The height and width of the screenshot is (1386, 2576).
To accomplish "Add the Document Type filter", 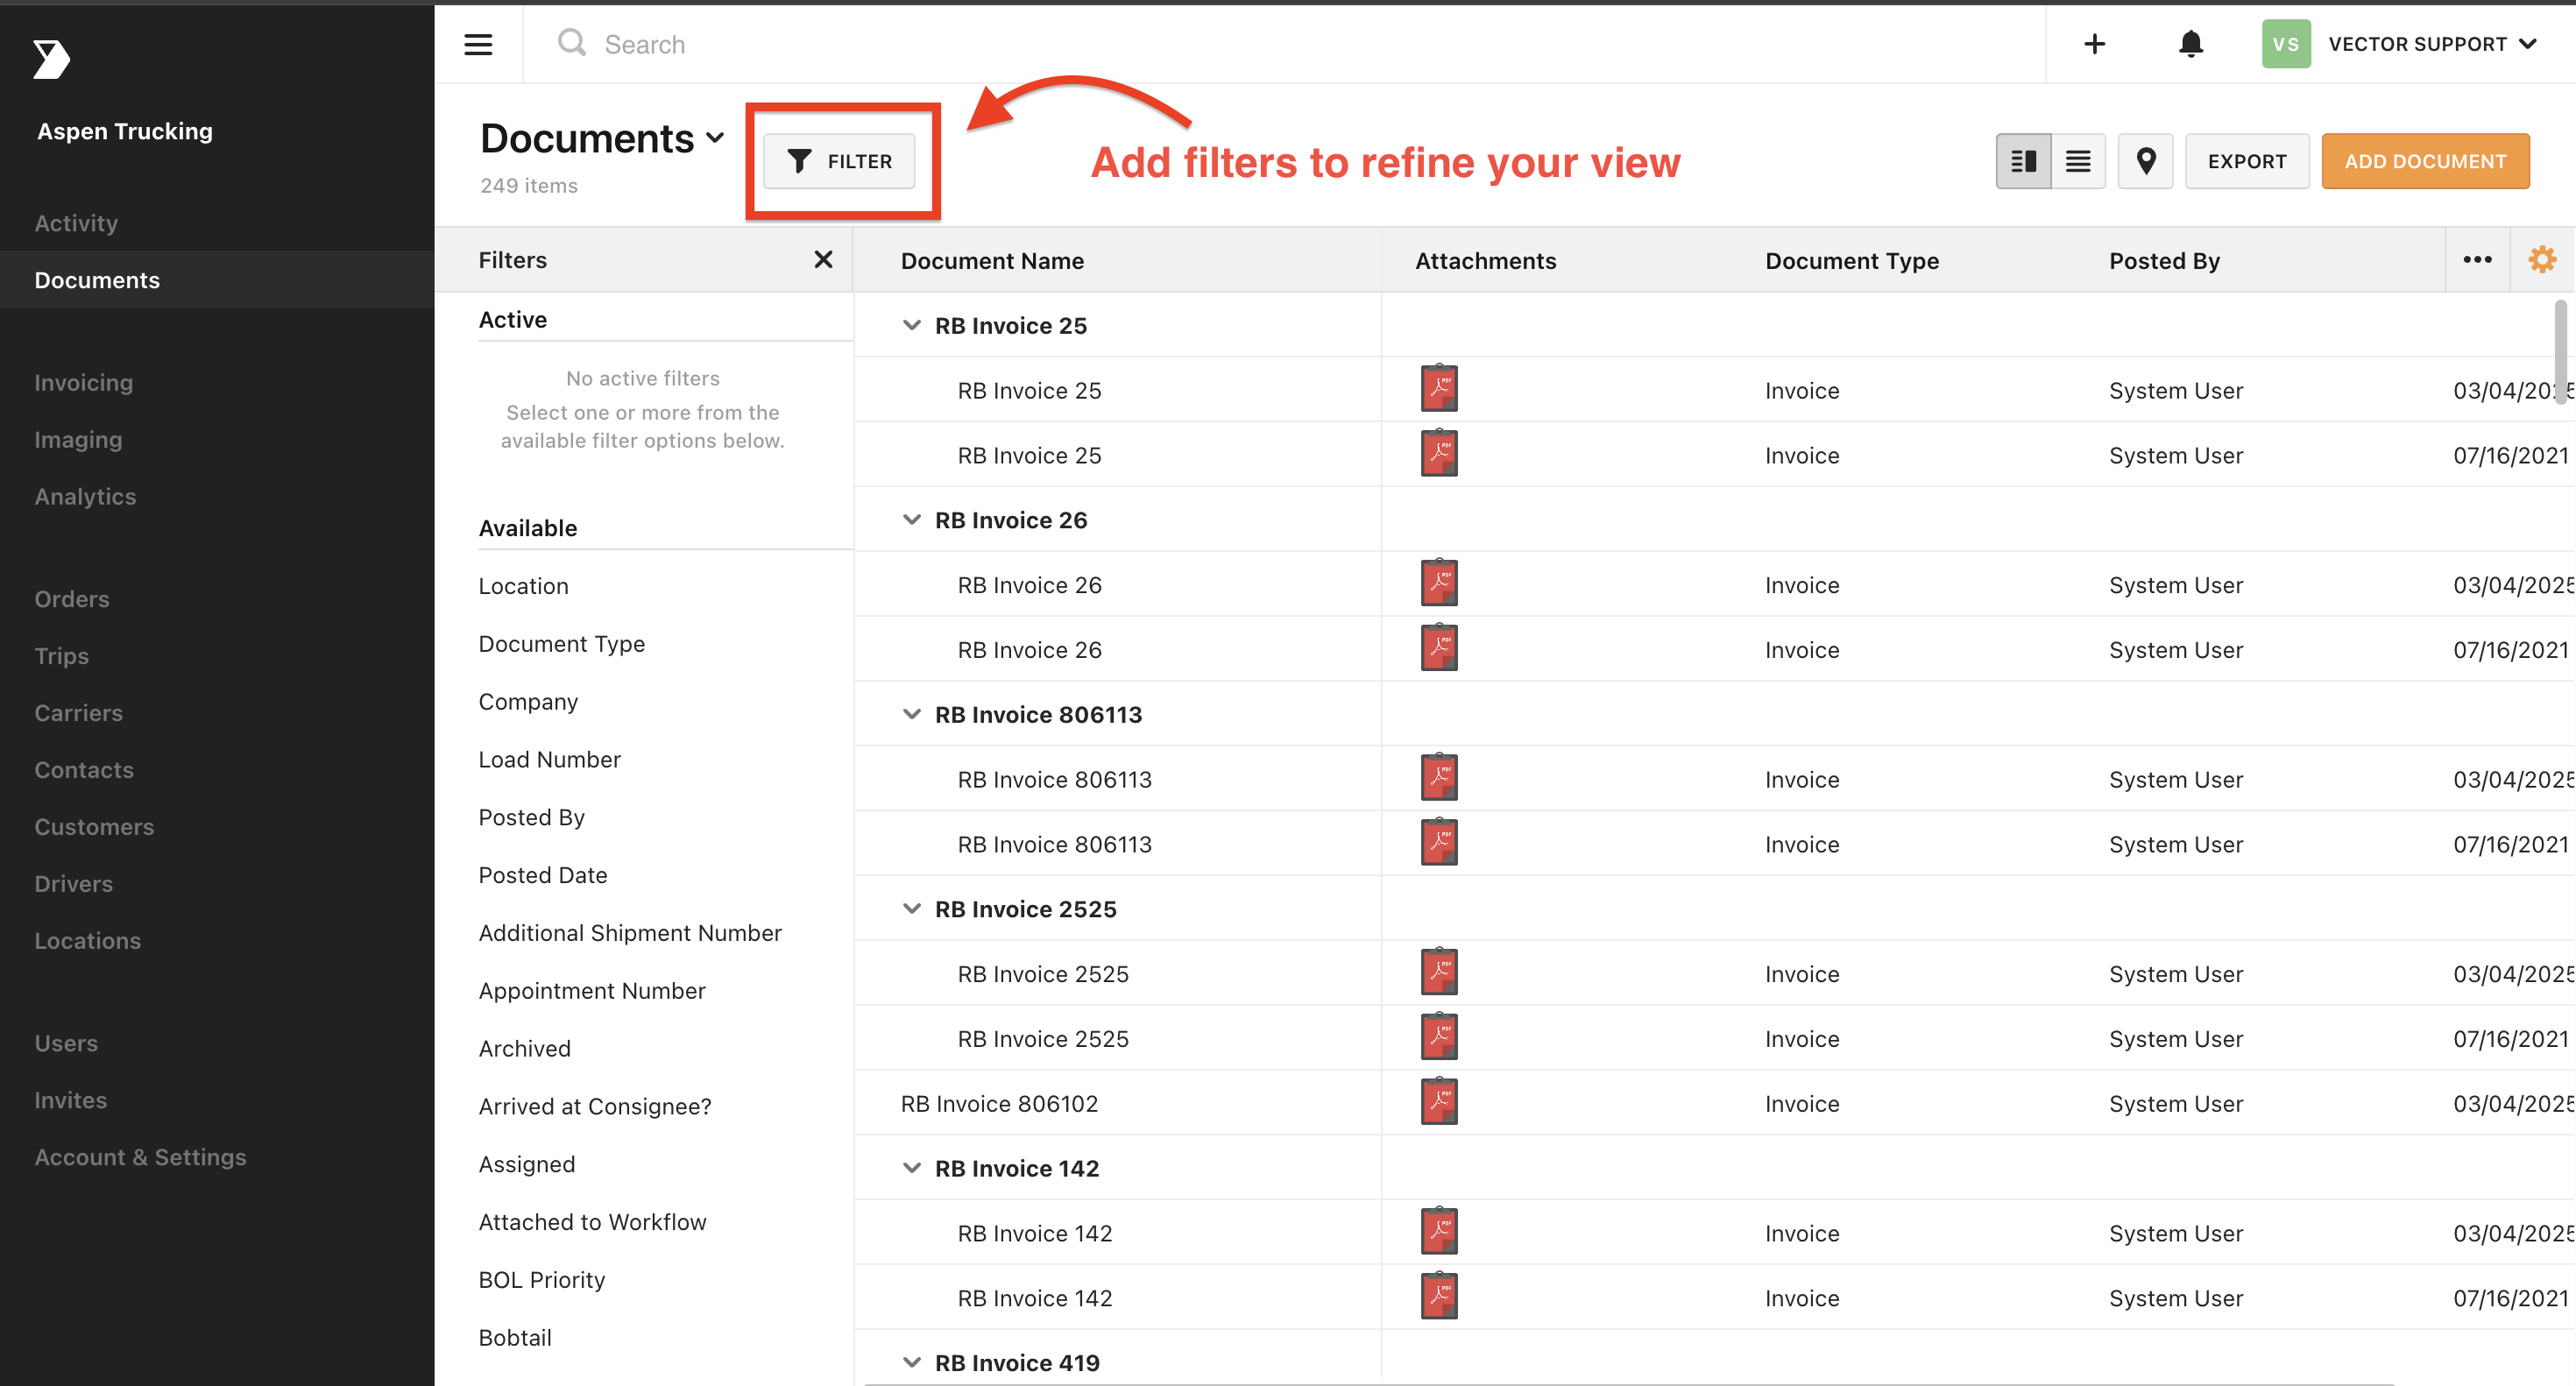I will pos(561,644).
